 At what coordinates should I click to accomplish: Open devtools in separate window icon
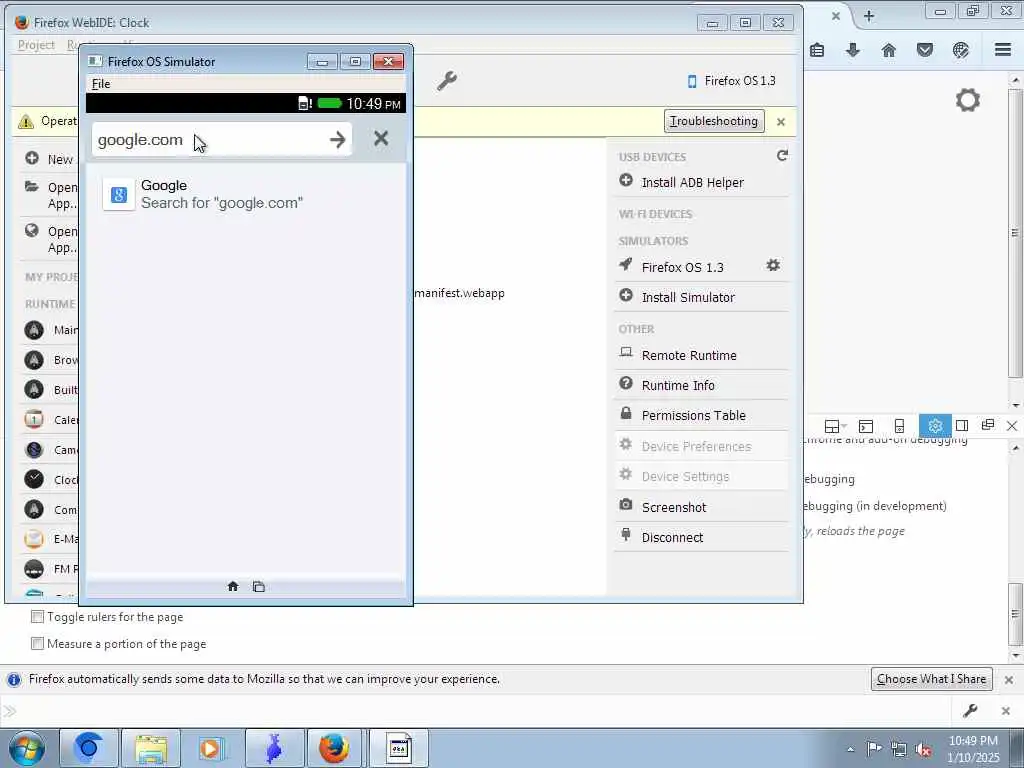[x=987, y=426]
